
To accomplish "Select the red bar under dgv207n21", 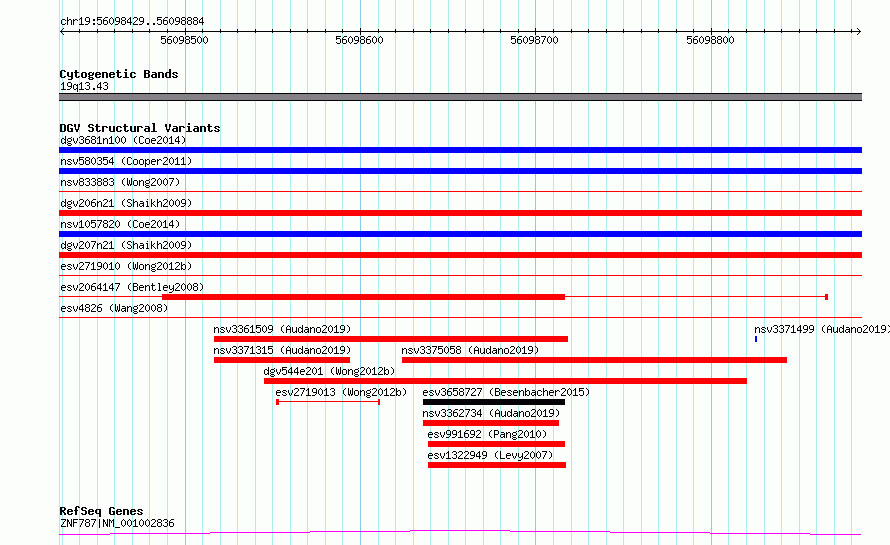I will pyautogui.click(x=460, y=255).
